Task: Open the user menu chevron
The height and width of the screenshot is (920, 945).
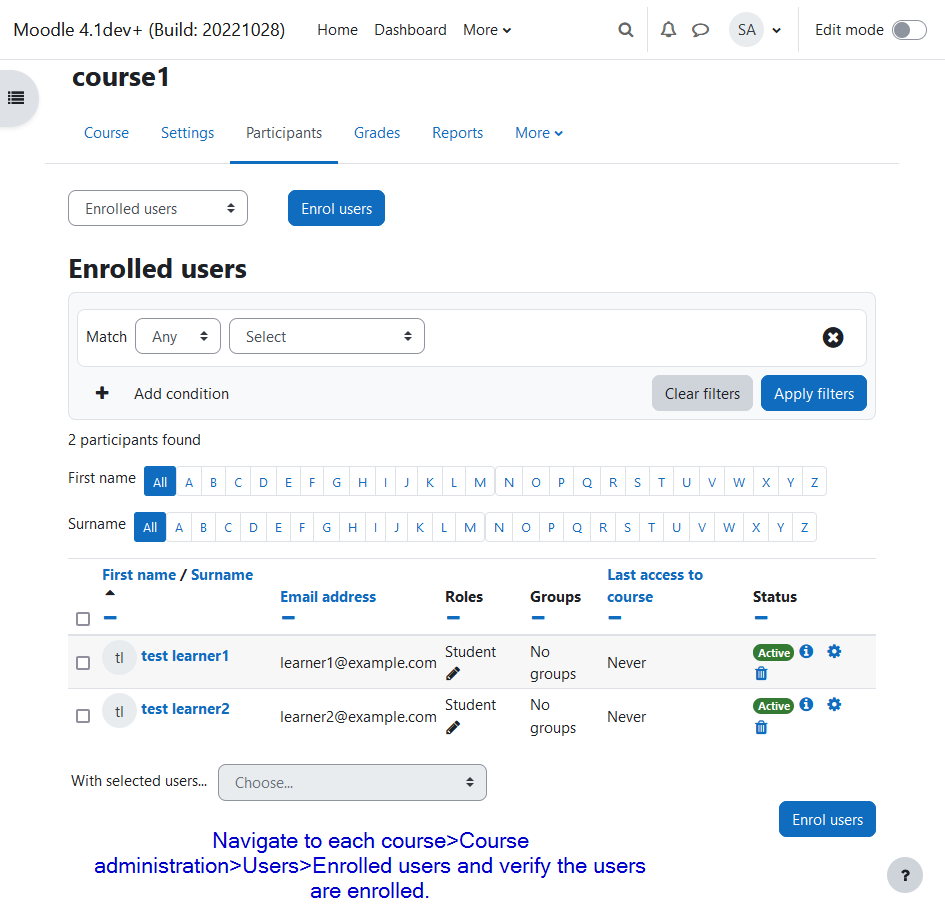Action: point(776,30)
